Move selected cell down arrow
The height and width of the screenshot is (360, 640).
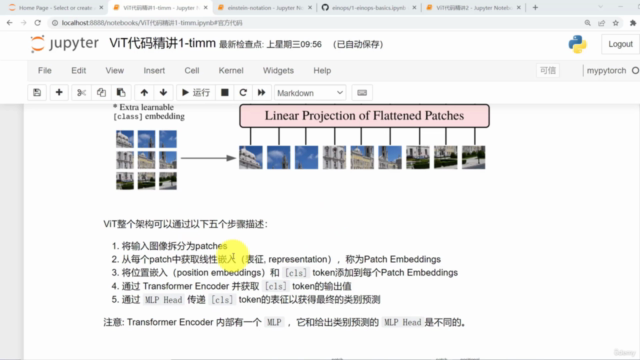(x=163, y=93)
